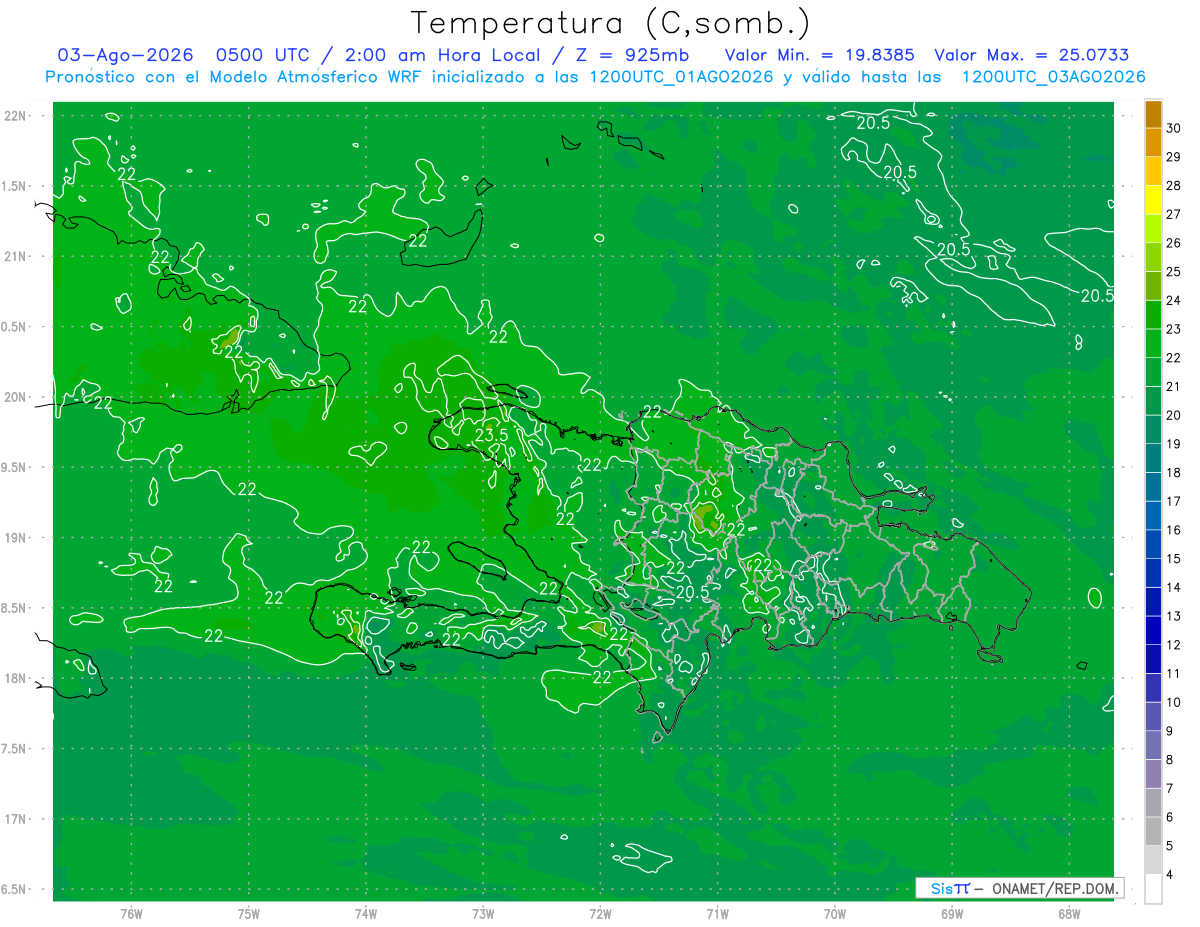This screenshot has height=927, width=1200.
Task: Click the '21N' latitude axis label
Action: pyautogui.click(x=17, y=256)
